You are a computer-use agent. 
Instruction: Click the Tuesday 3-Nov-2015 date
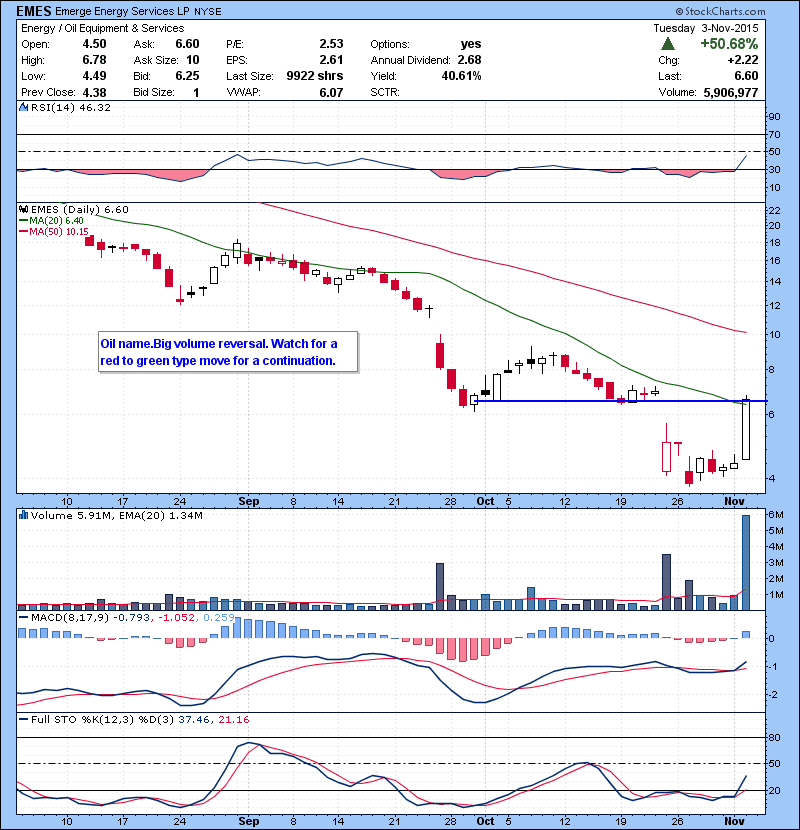pyautogui.click(x=706, y=28)
